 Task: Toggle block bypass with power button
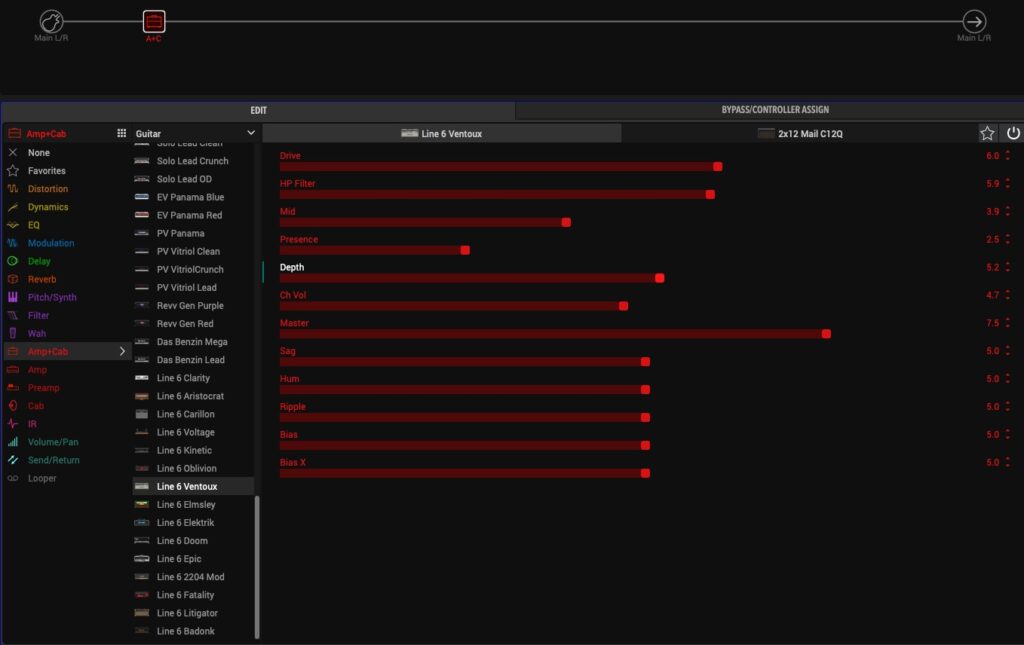click(x=1012, y=133)
